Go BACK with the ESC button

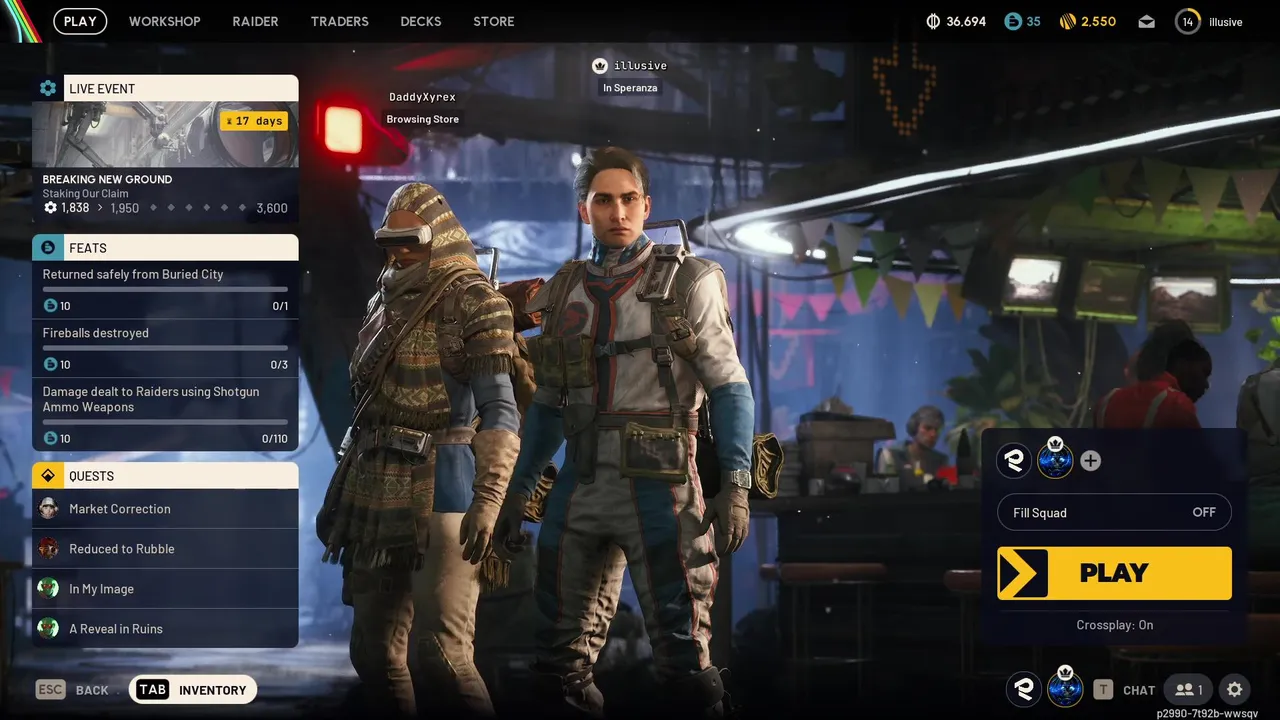72,689
